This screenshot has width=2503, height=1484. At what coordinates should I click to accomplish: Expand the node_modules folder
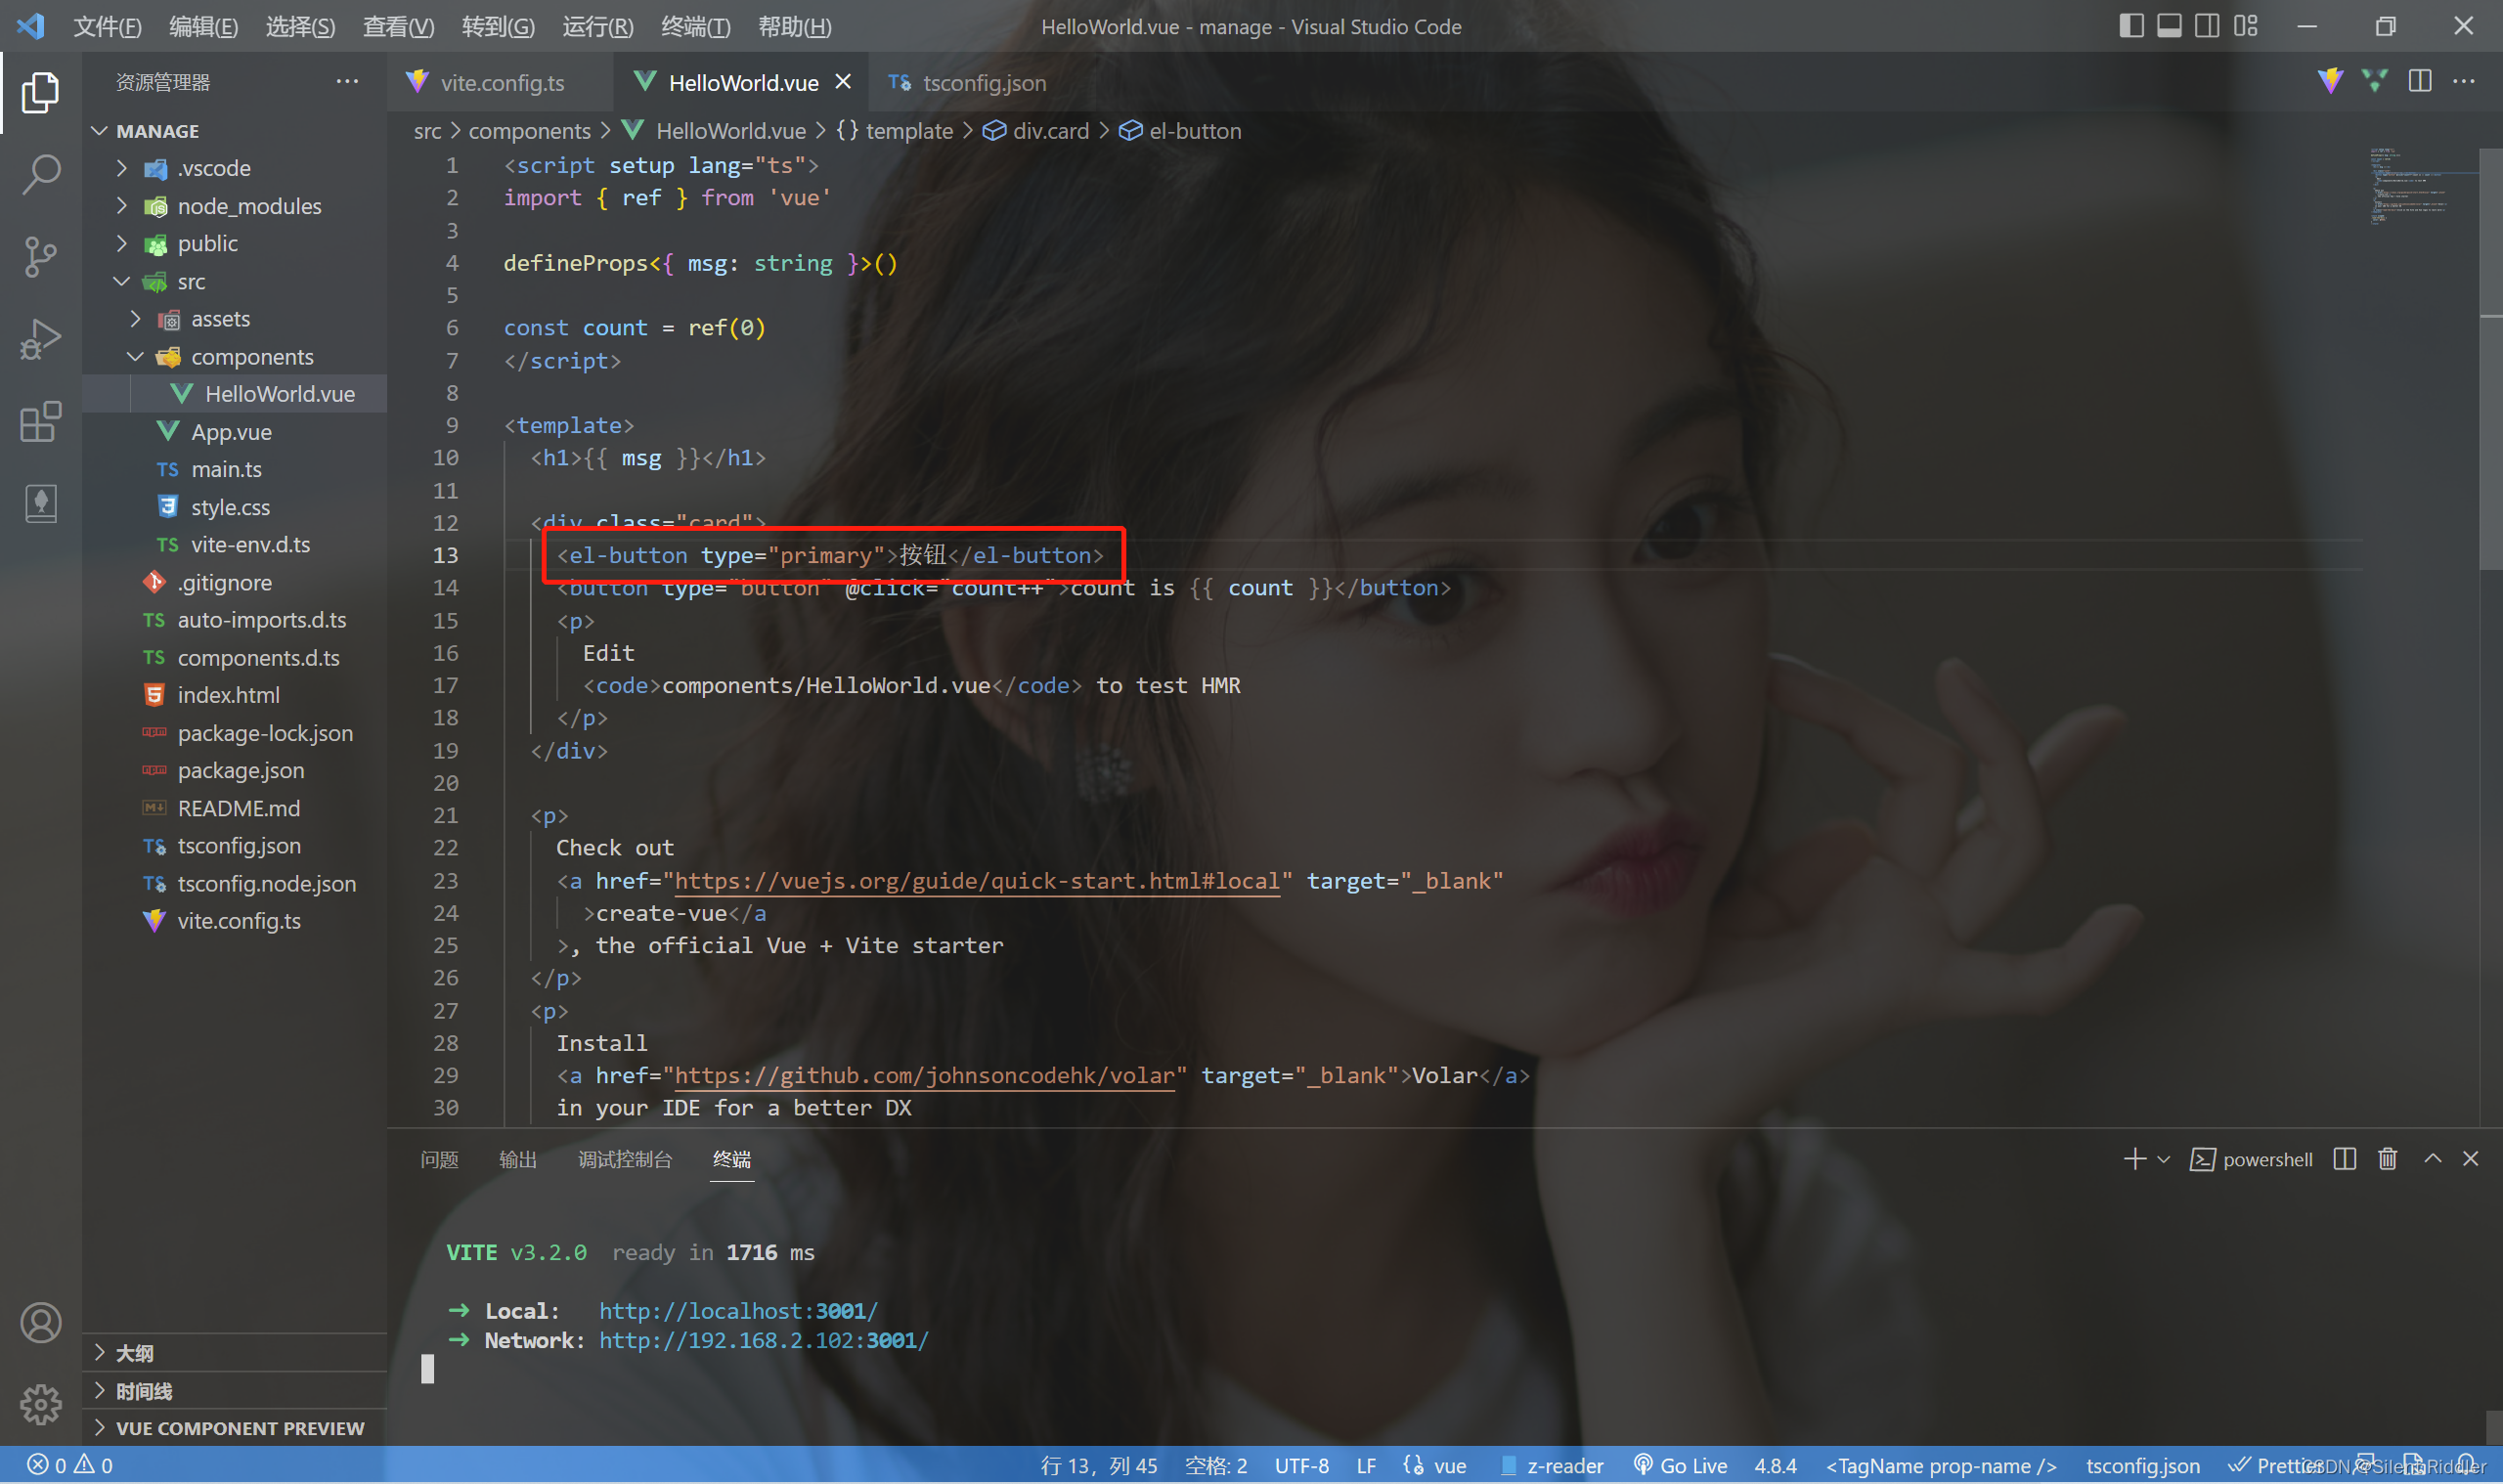235,206
